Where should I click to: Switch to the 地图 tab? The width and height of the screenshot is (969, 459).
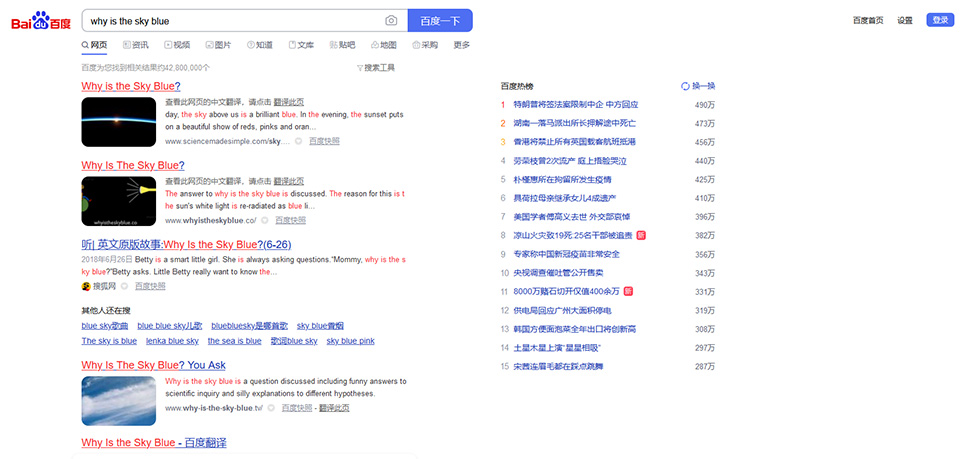[x=384, y=45]
